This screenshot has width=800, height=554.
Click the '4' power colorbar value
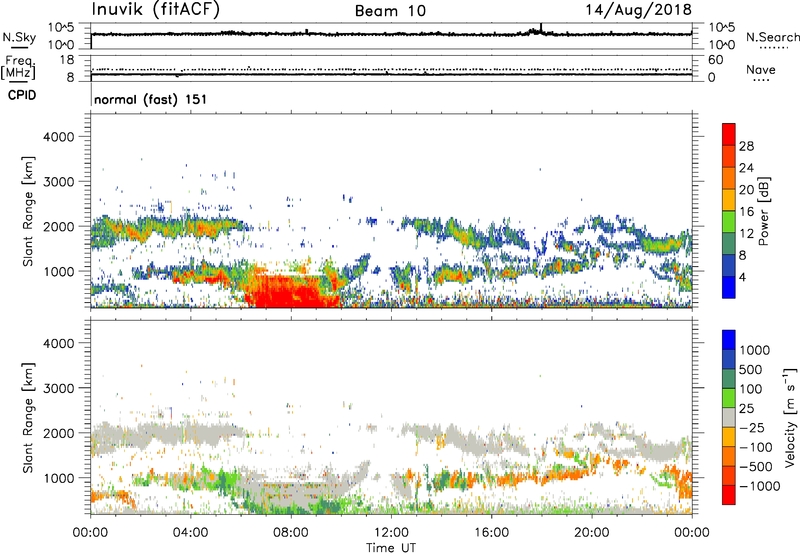[742, 278]
